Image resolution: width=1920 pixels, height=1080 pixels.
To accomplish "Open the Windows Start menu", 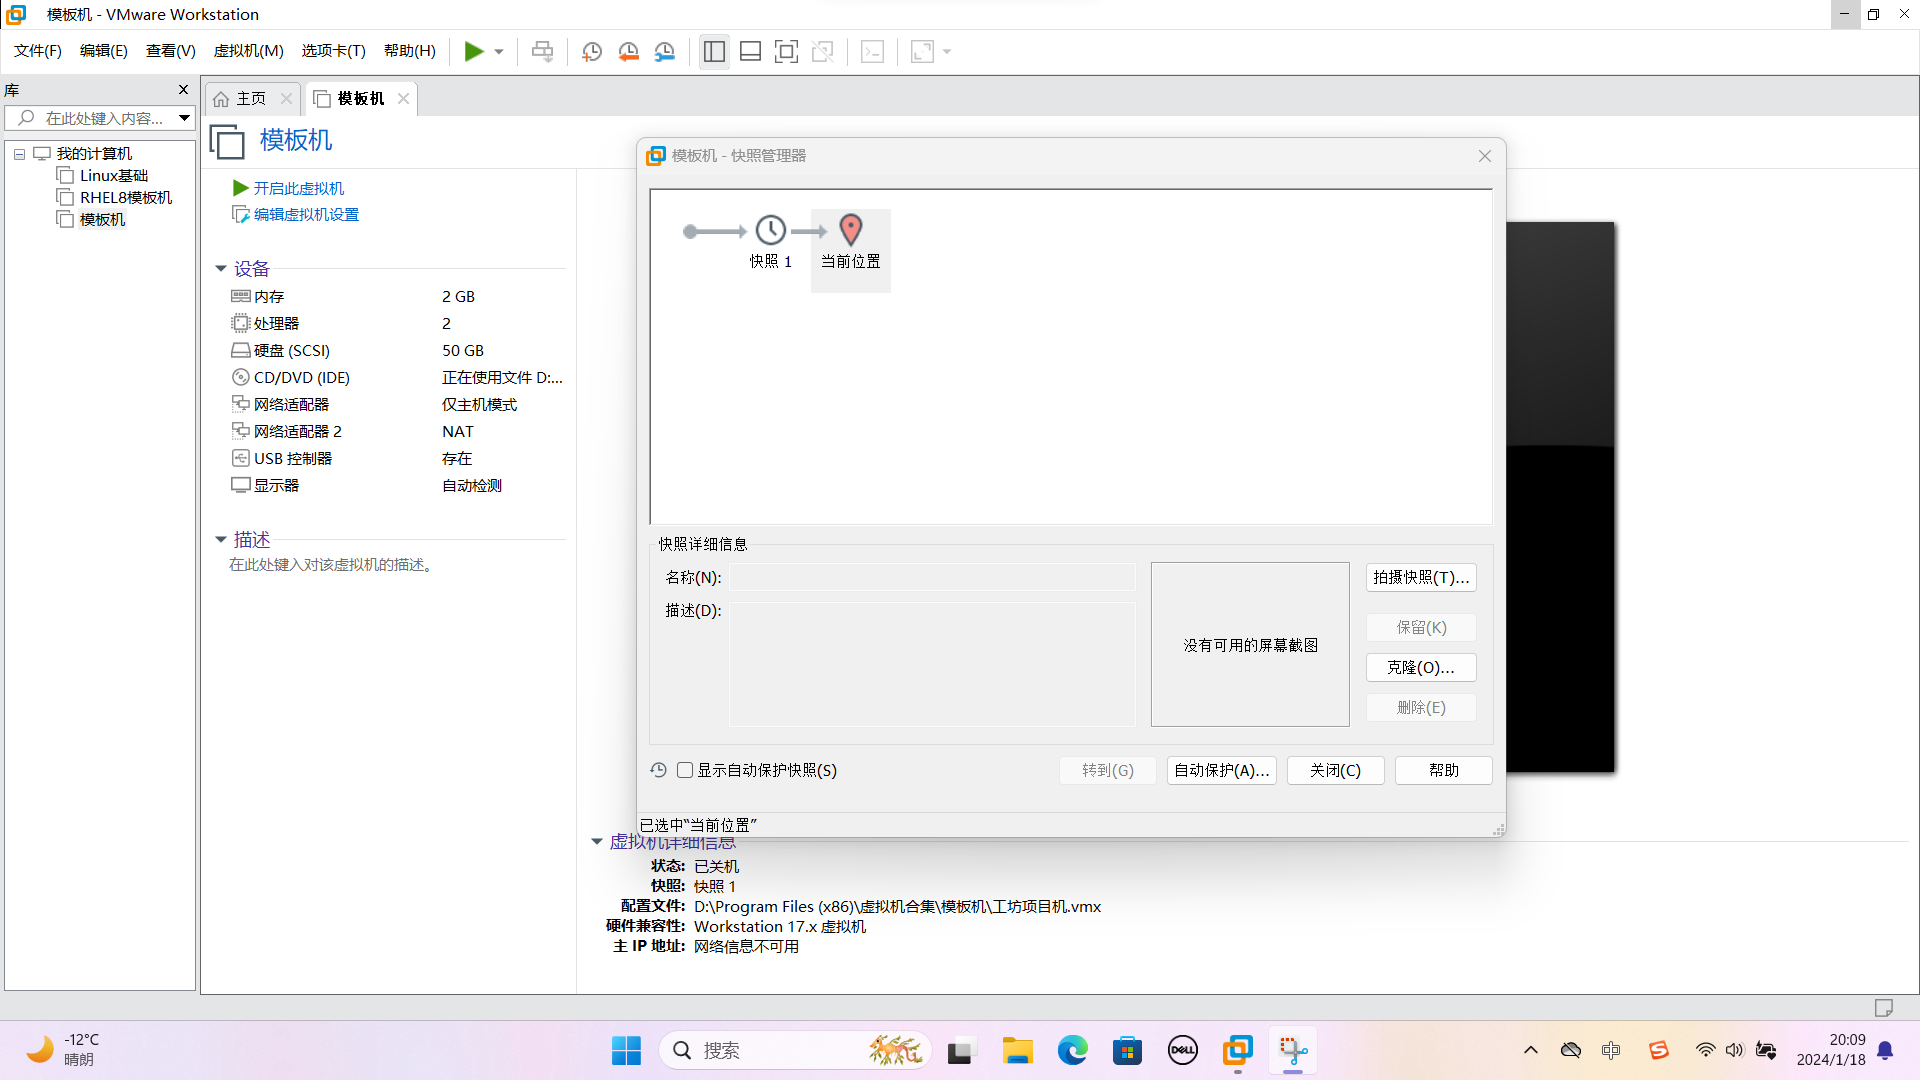I will pos(627,1051).
